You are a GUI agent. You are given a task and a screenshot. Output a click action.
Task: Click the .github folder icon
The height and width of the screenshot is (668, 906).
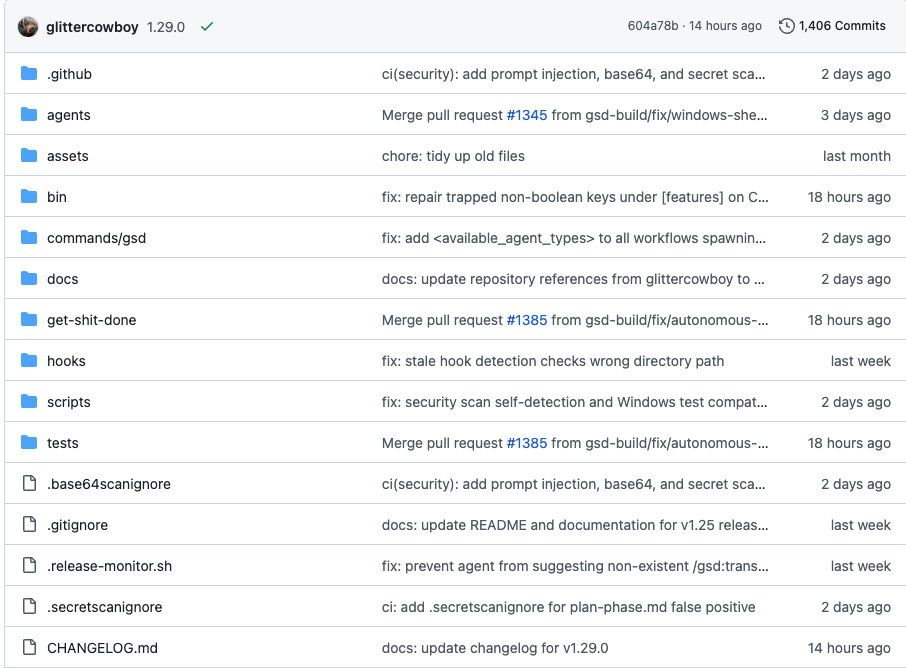[29, 73]
